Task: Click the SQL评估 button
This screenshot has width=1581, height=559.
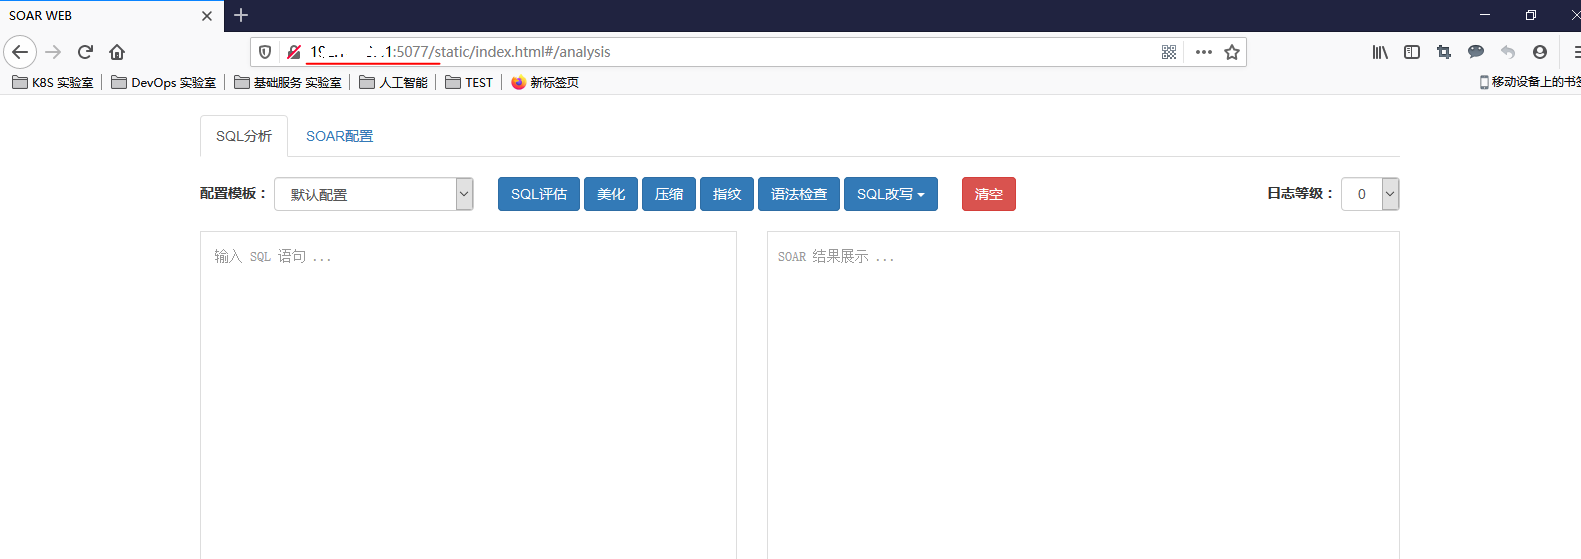Action: [538, 194]
